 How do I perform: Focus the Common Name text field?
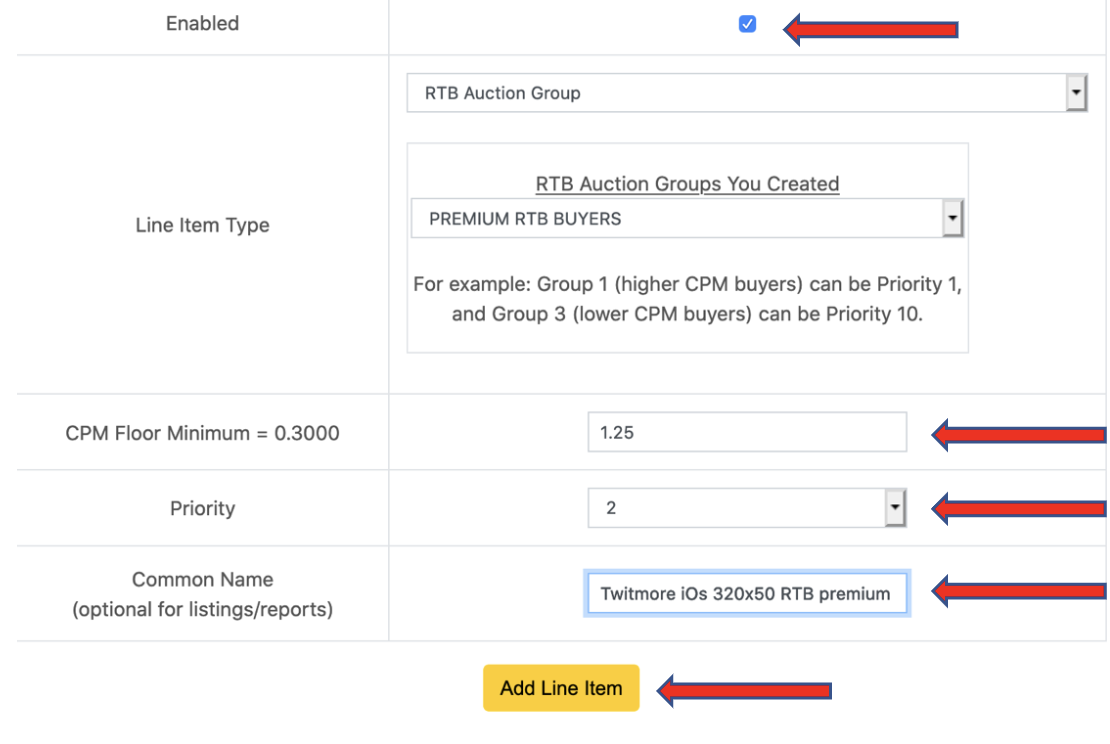(x=746, y=594)
